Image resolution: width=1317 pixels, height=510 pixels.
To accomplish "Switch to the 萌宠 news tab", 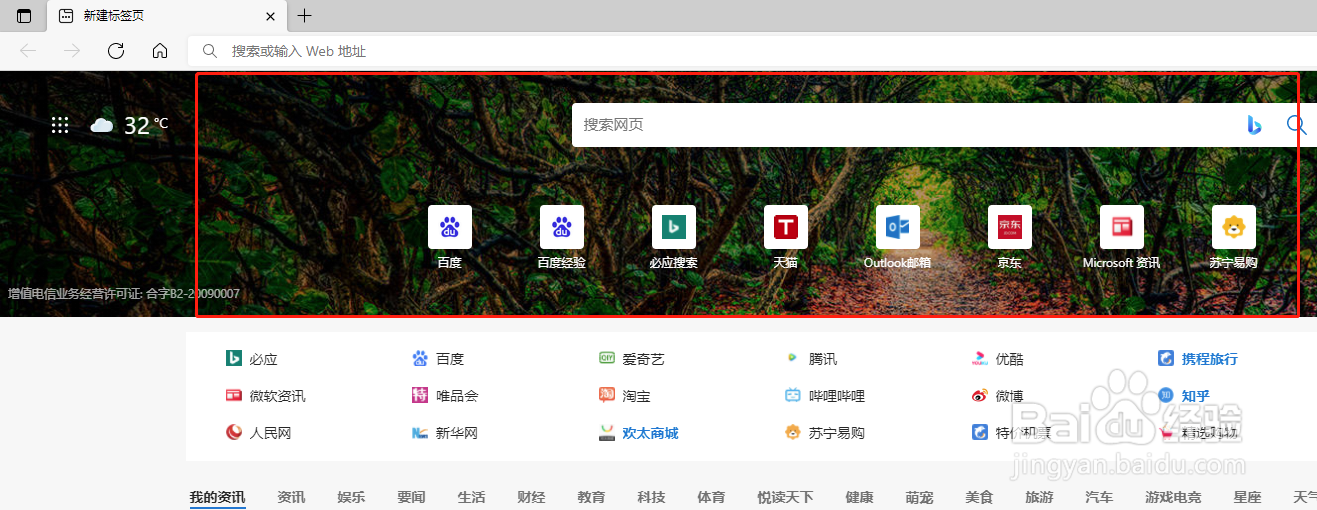I will [x=919, y=497].
